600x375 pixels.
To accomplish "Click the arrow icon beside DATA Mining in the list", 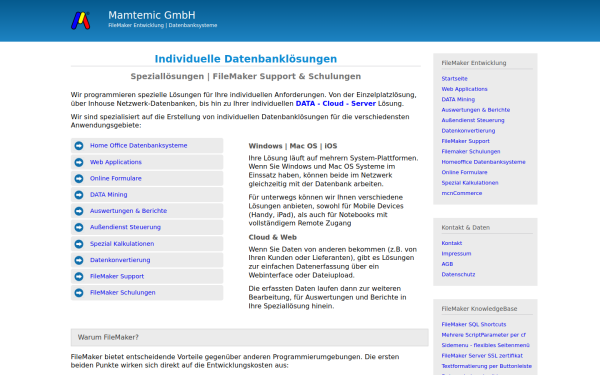I will (x=79, y=195).
